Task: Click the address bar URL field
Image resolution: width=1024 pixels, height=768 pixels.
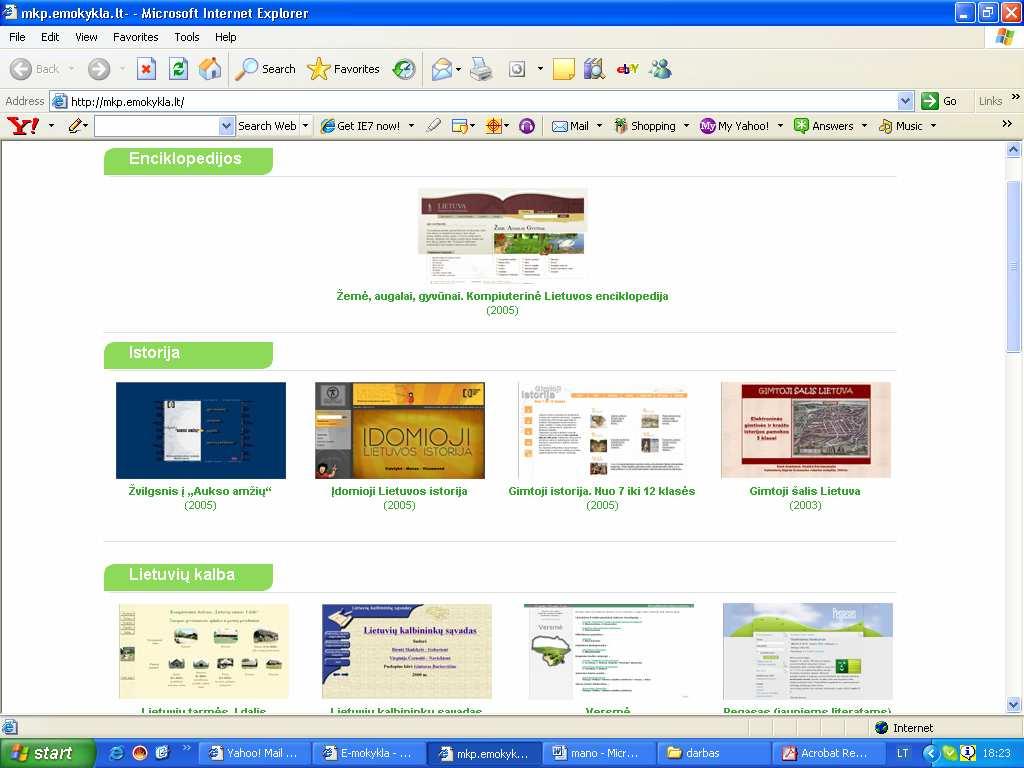Action: coord(482,101)
